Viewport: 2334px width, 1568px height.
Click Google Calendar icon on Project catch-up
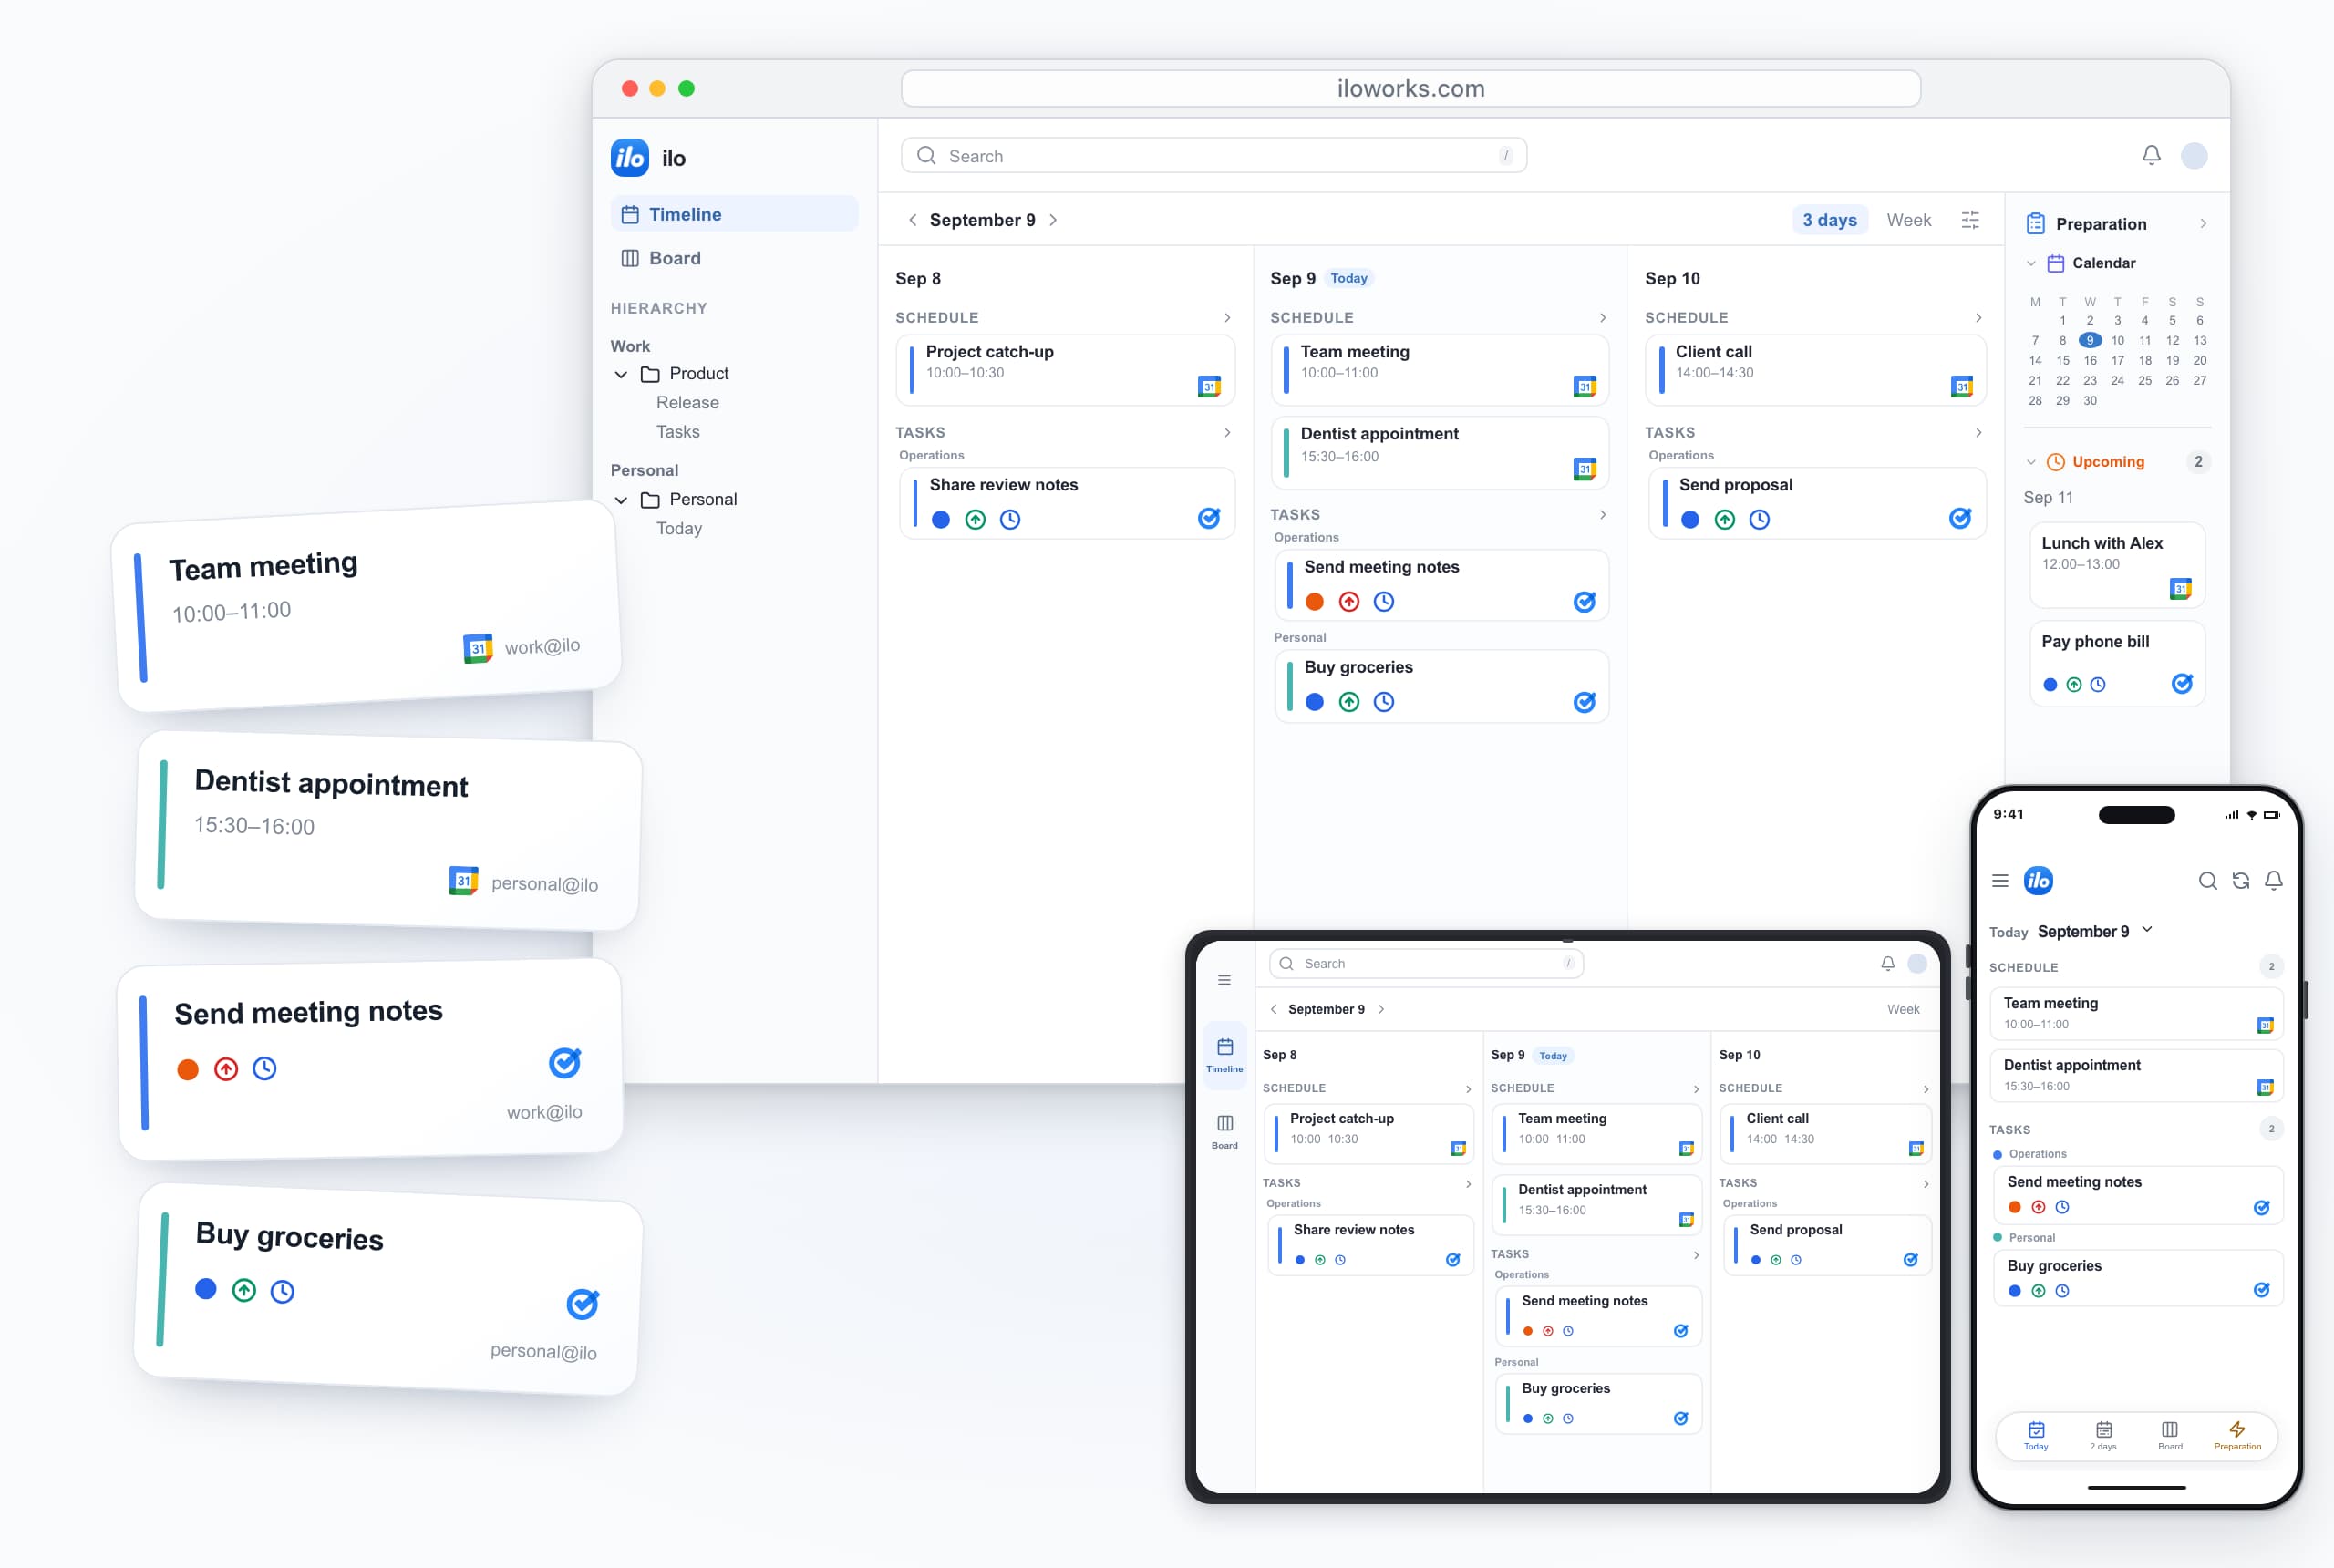pyautogui.click(x=1209, y=387)
